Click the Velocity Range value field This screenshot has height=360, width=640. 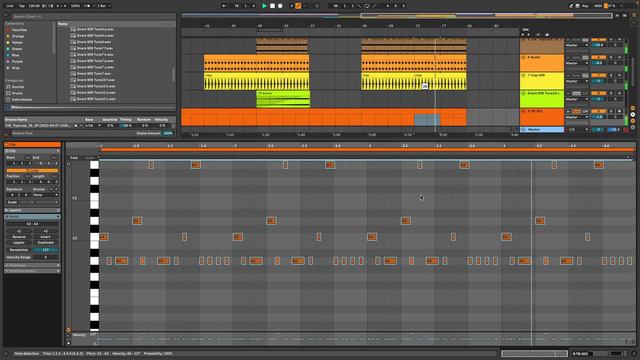tap(45, 257)
